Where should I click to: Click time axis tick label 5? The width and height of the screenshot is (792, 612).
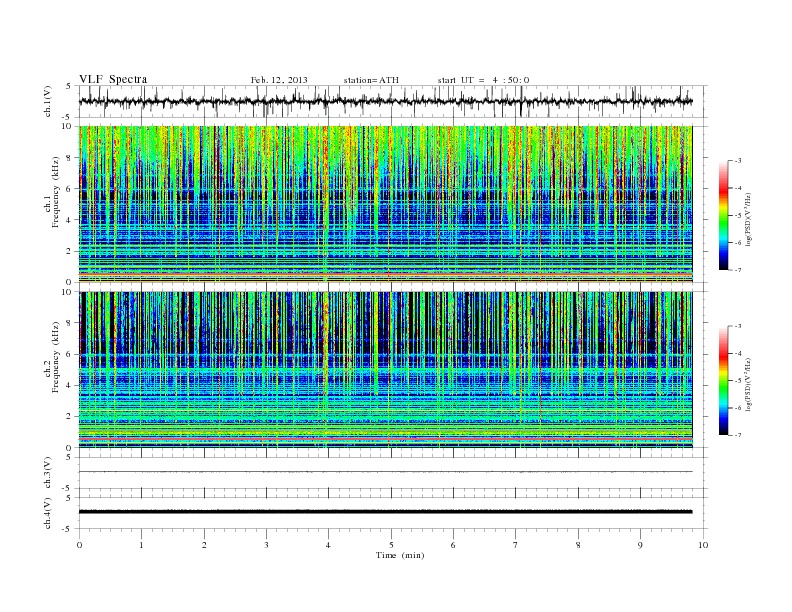point(391,545)
